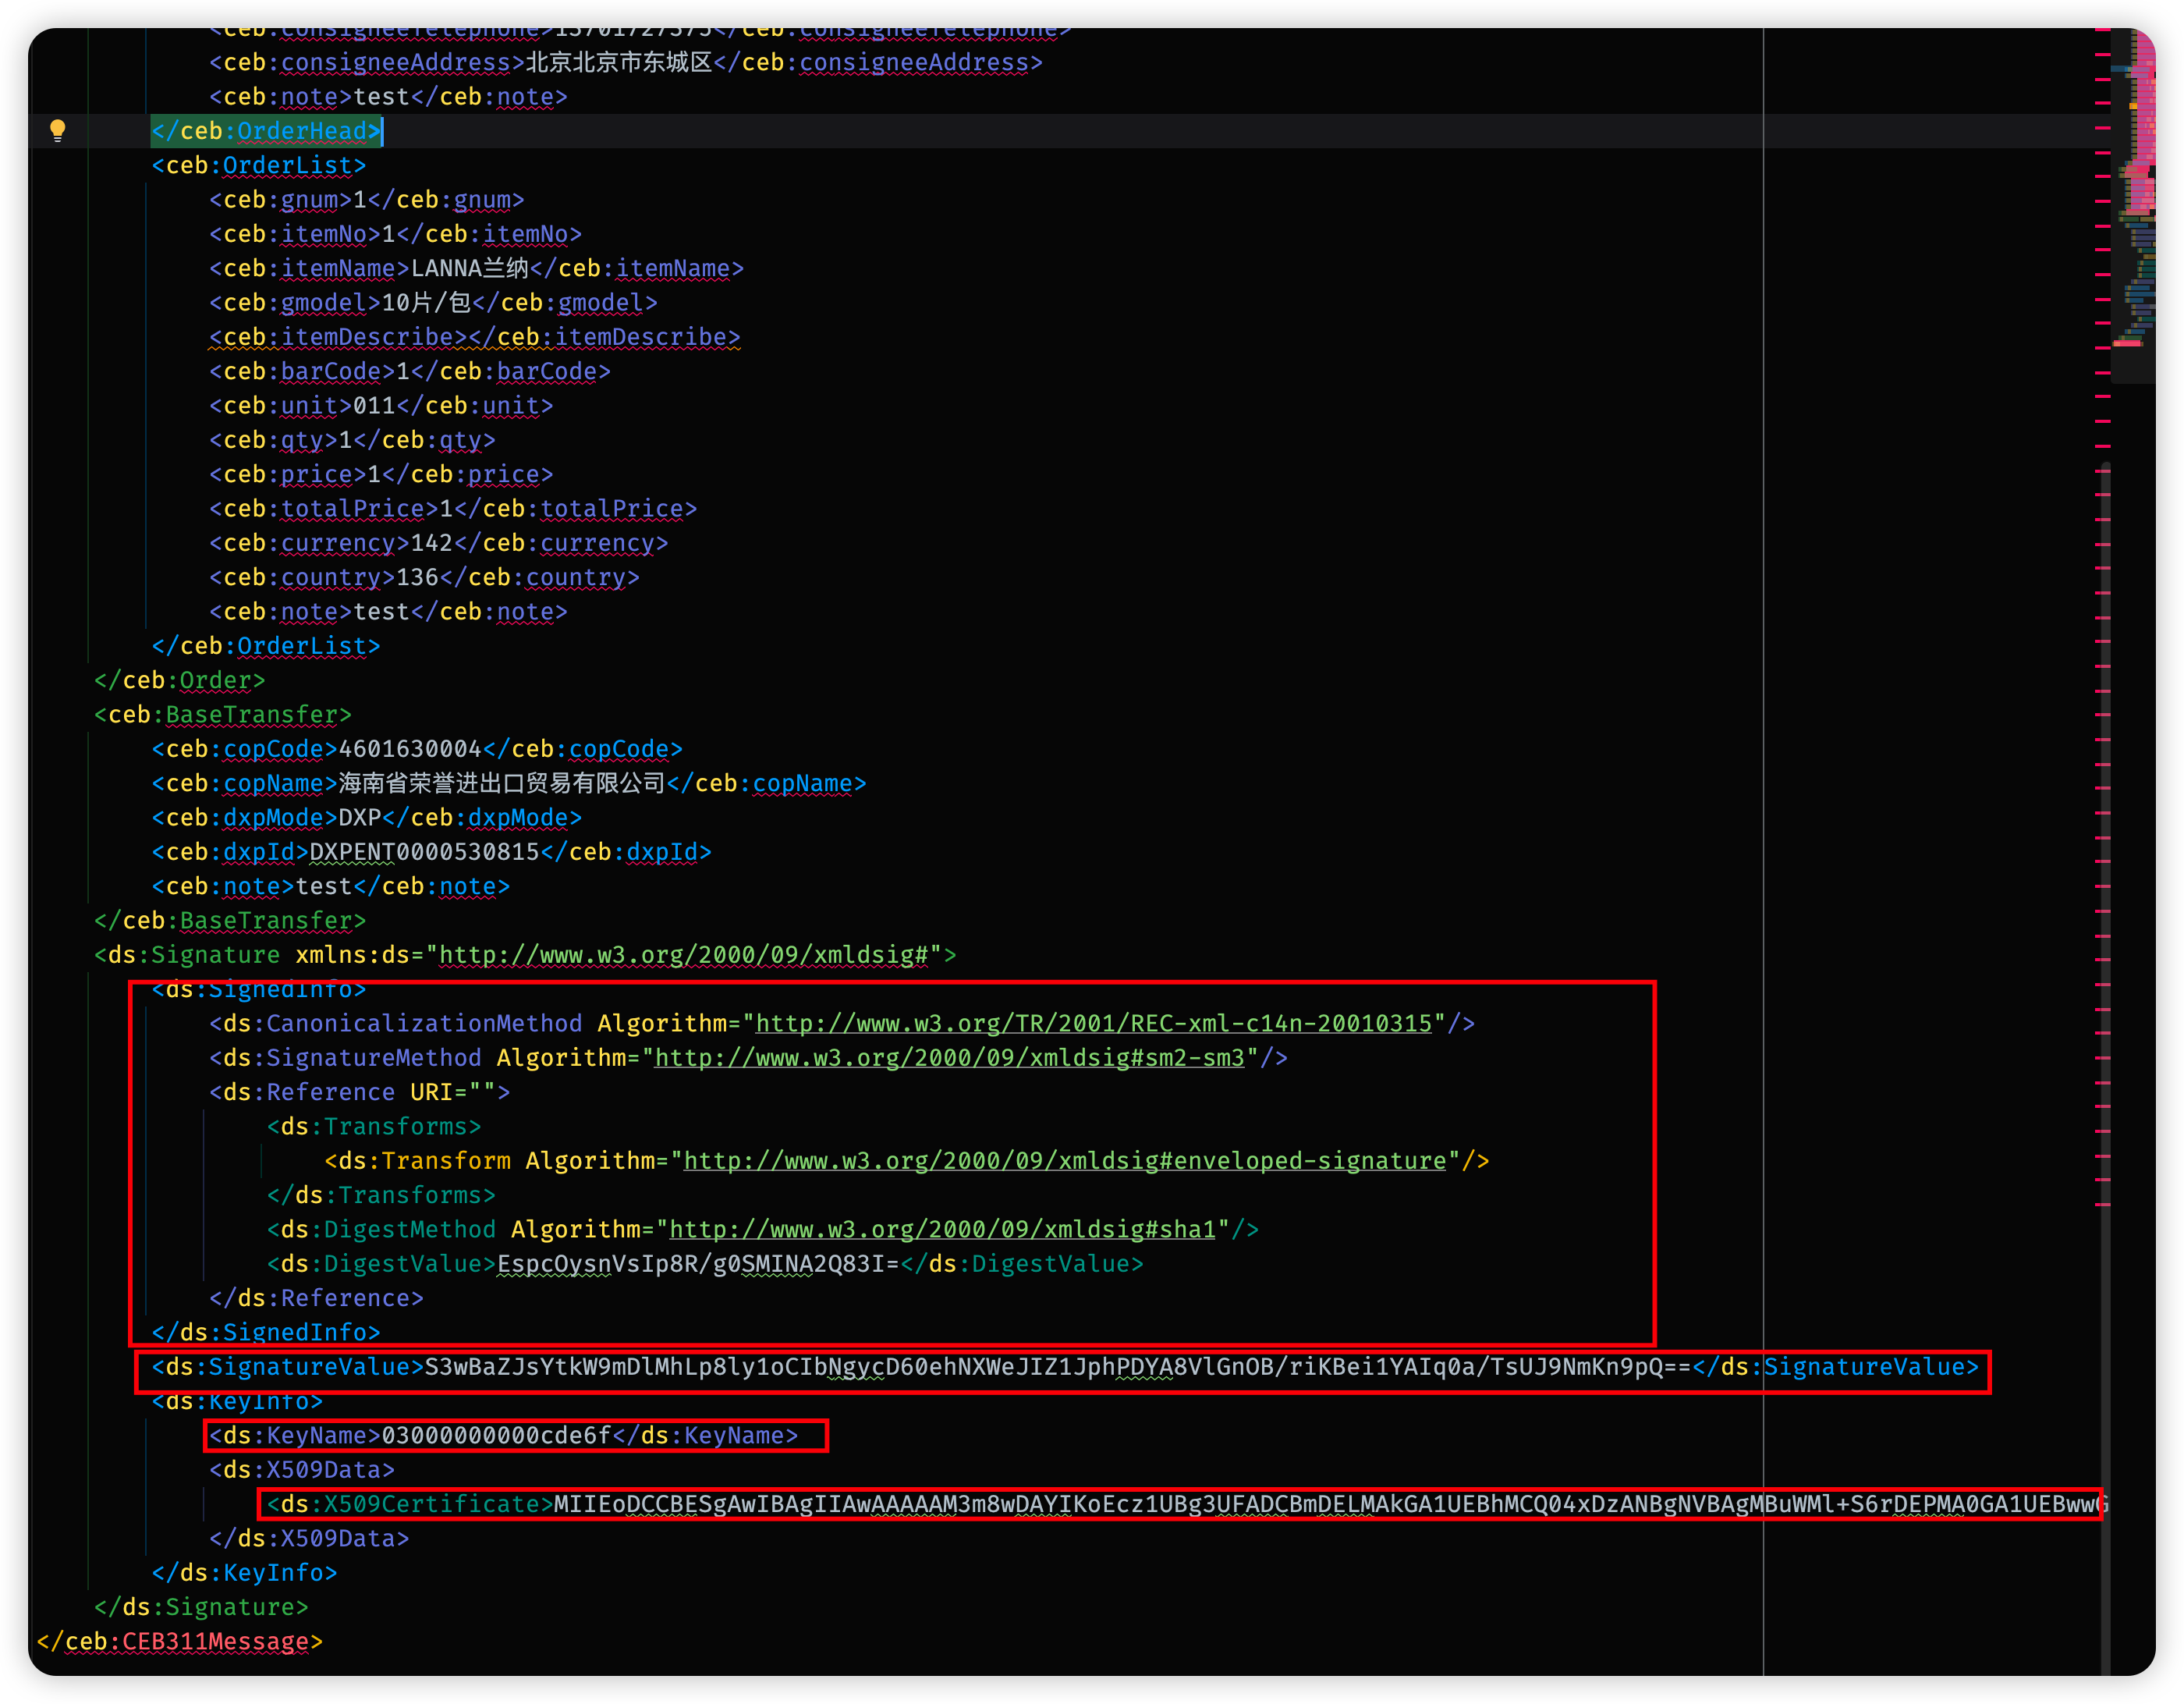Click the ceb:consigneeAddress opening tag
This screenshot has height=1704, width=2184.
click(x=367, y=62)
